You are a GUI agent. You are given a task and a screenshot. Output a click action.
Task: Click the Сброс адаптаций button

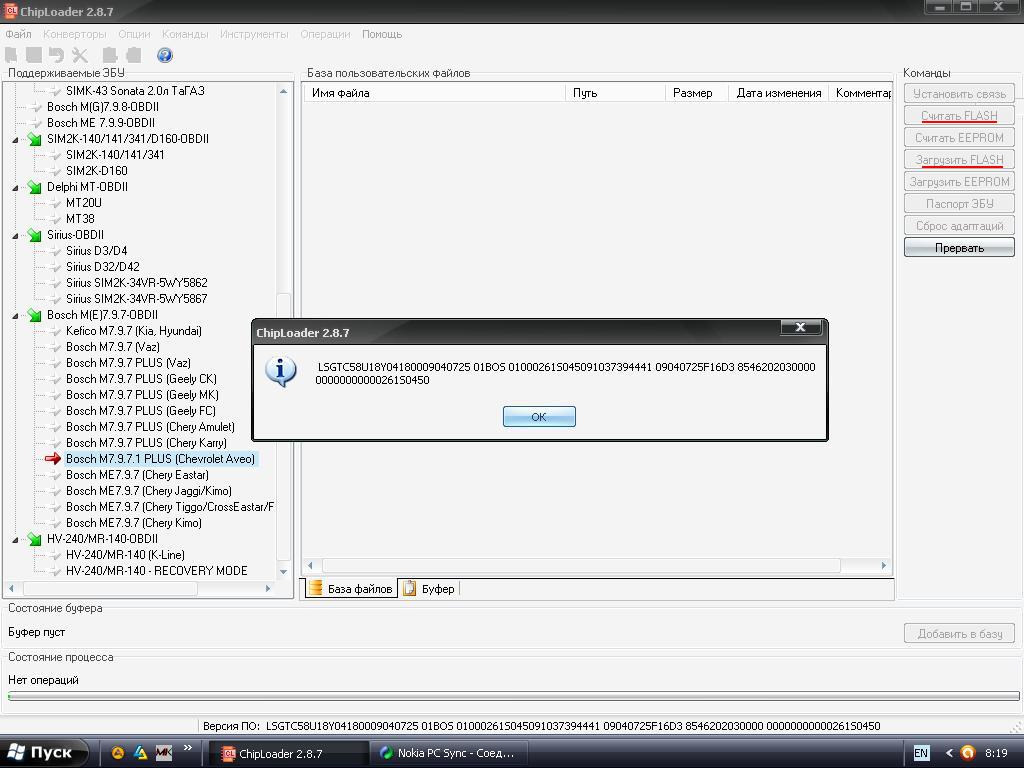pos(959,225)
